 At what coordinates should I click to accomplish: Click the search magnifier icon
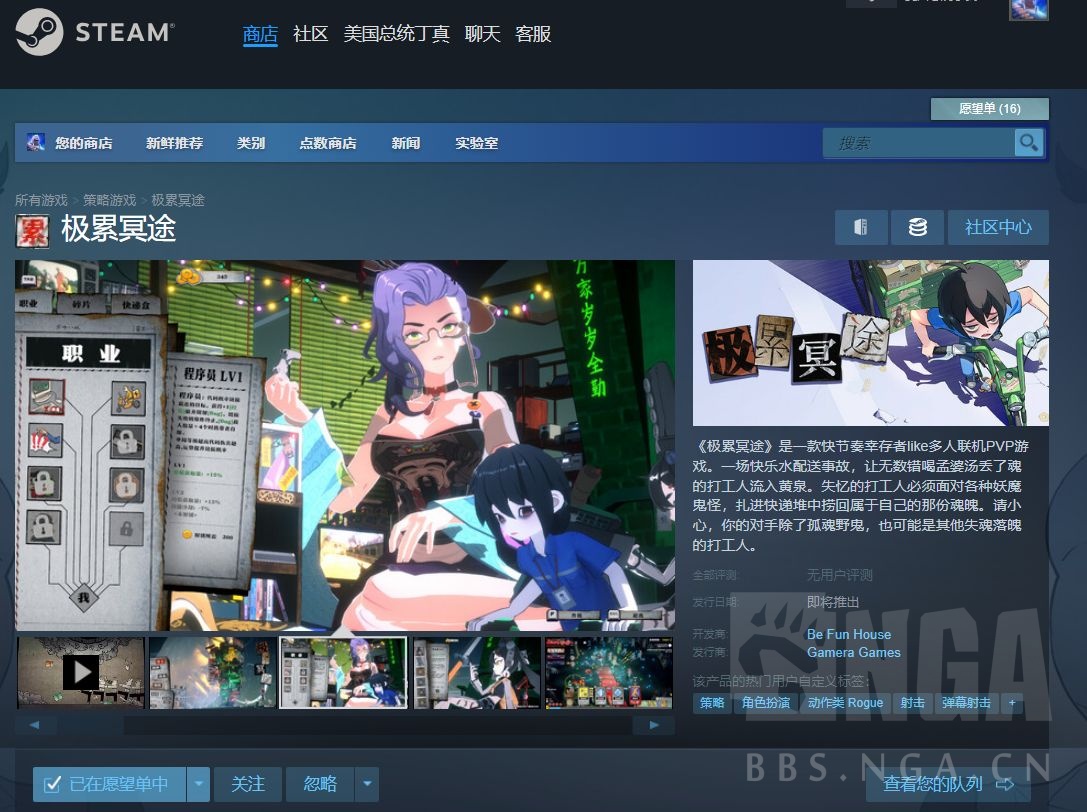click(1029, 143)
